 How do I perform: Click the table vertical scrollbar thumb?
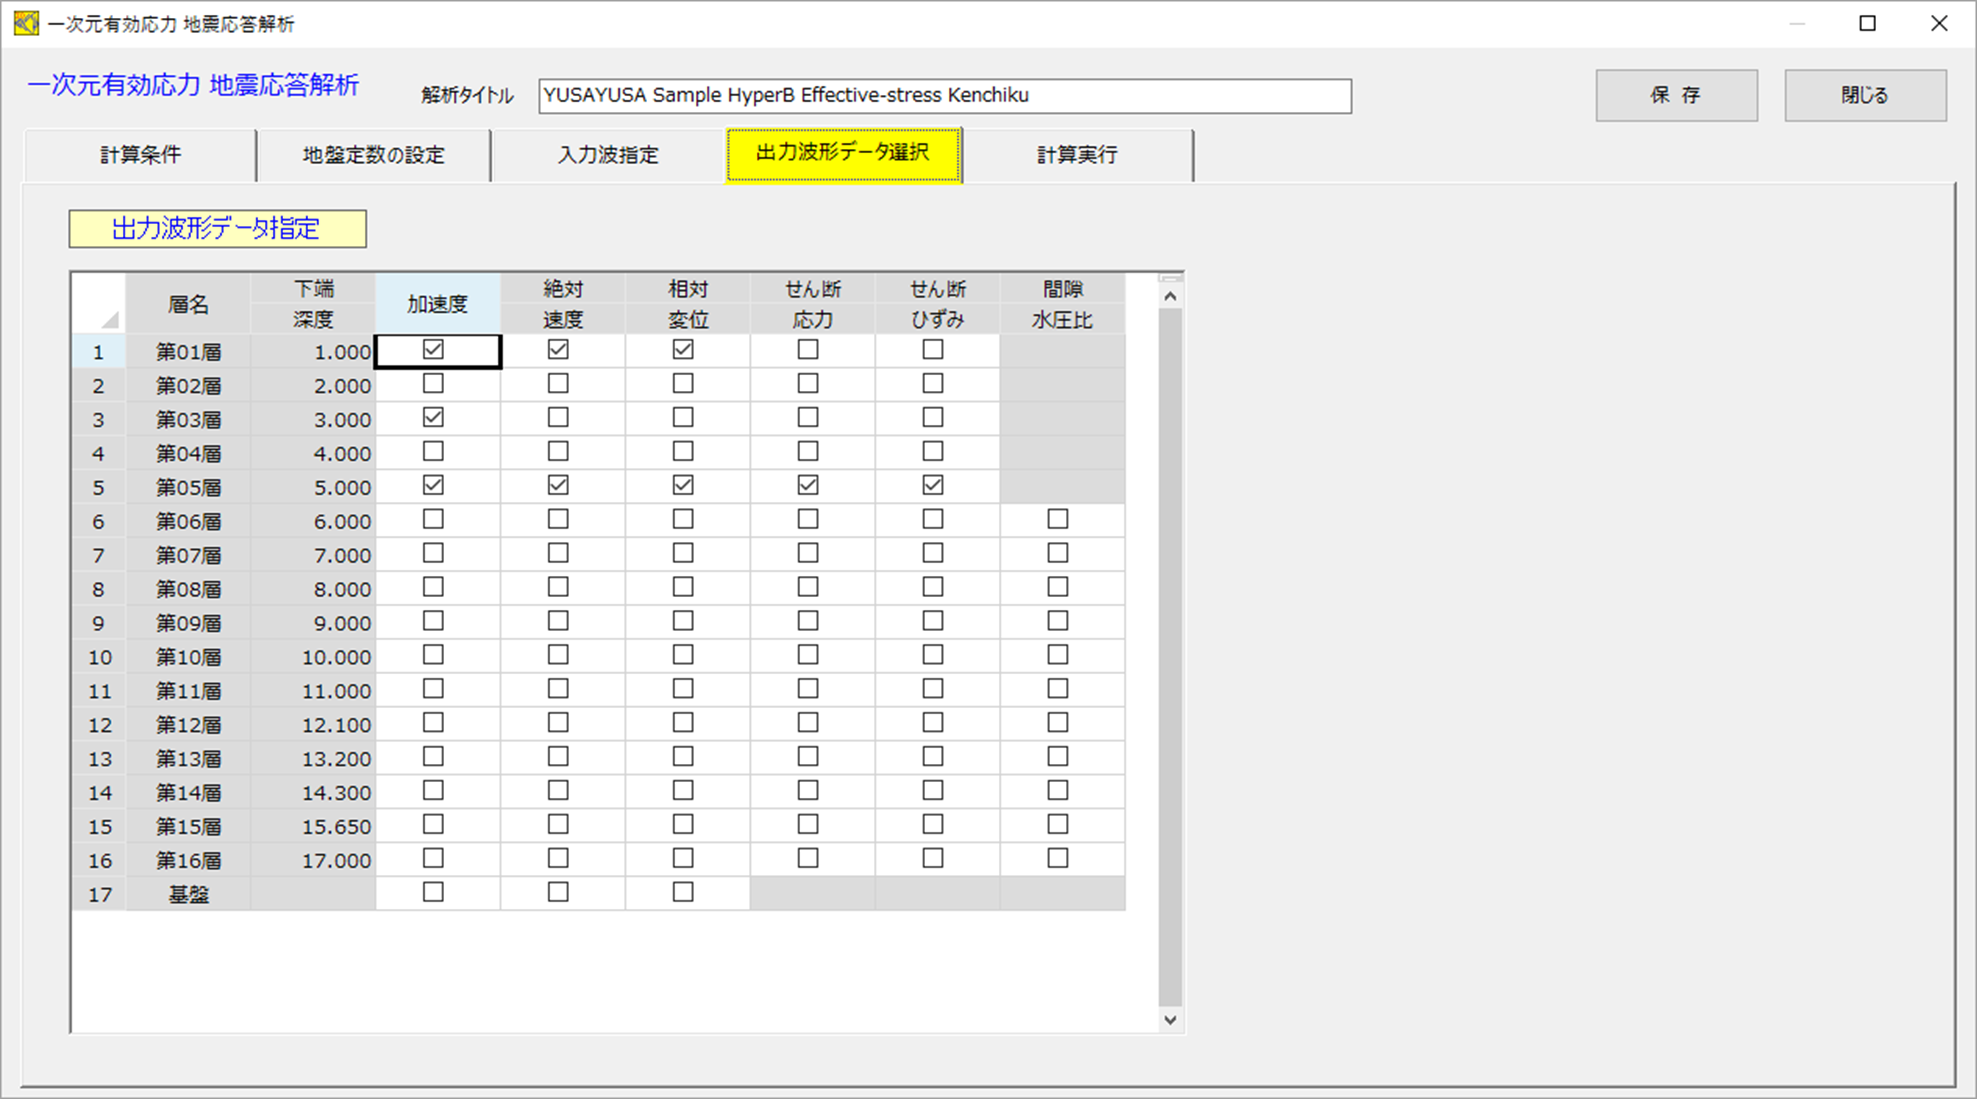pos(1170,658)
